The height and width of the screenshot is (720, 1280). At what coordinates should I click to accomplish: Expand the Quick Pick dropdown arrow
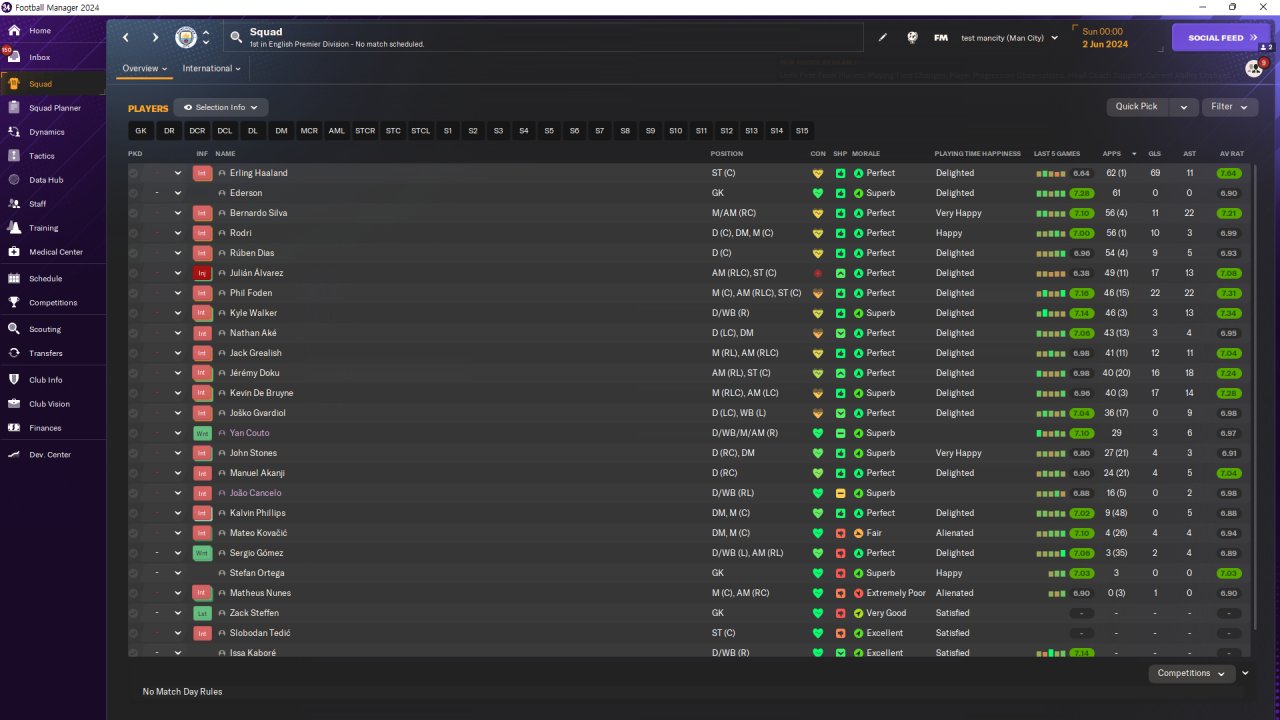click(1184, 107)
